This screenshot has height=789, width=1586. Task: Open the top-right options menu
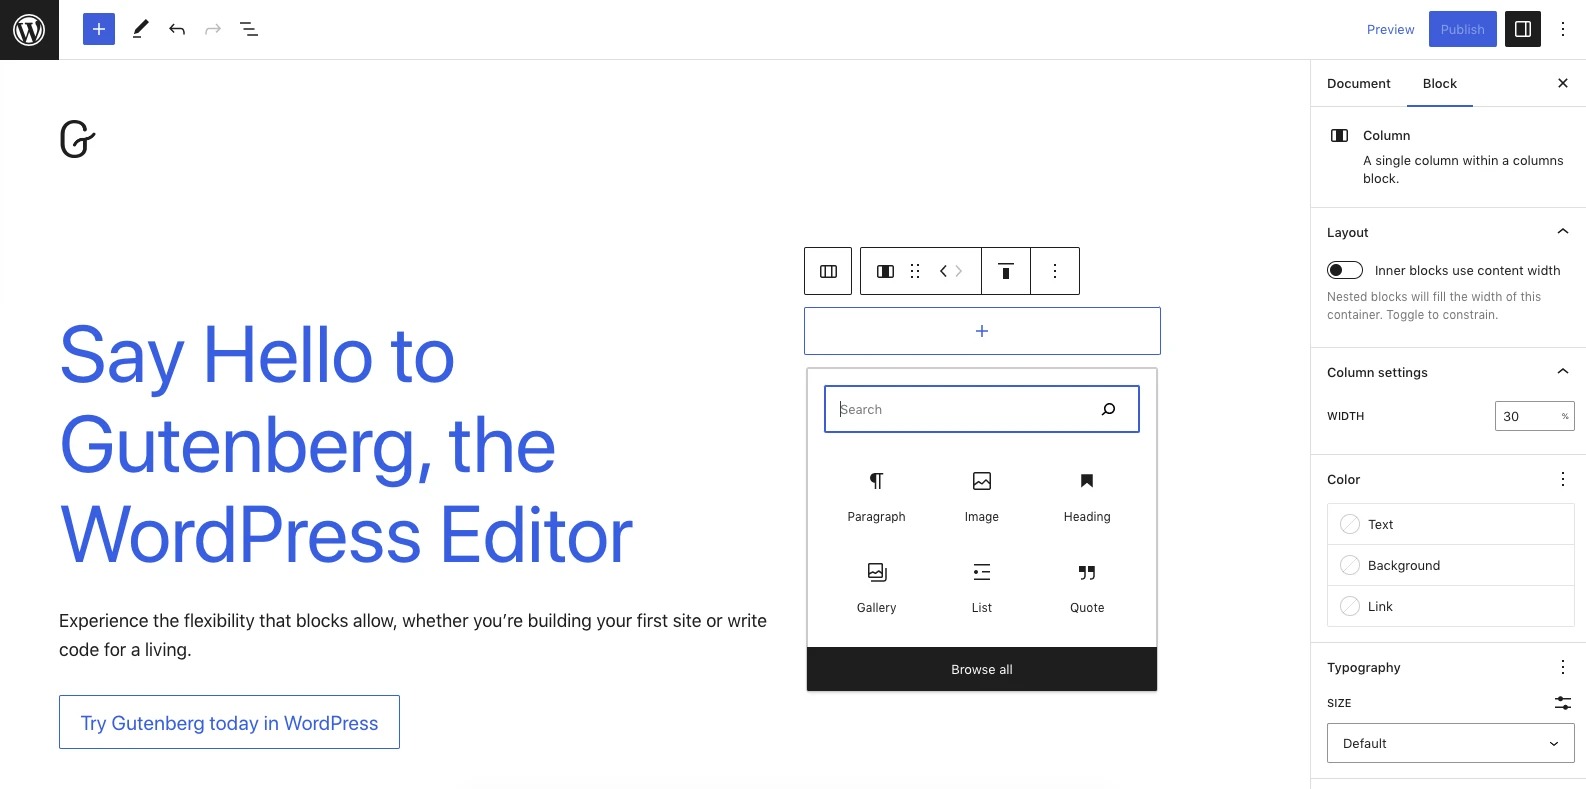click(x=1563, y=29)
